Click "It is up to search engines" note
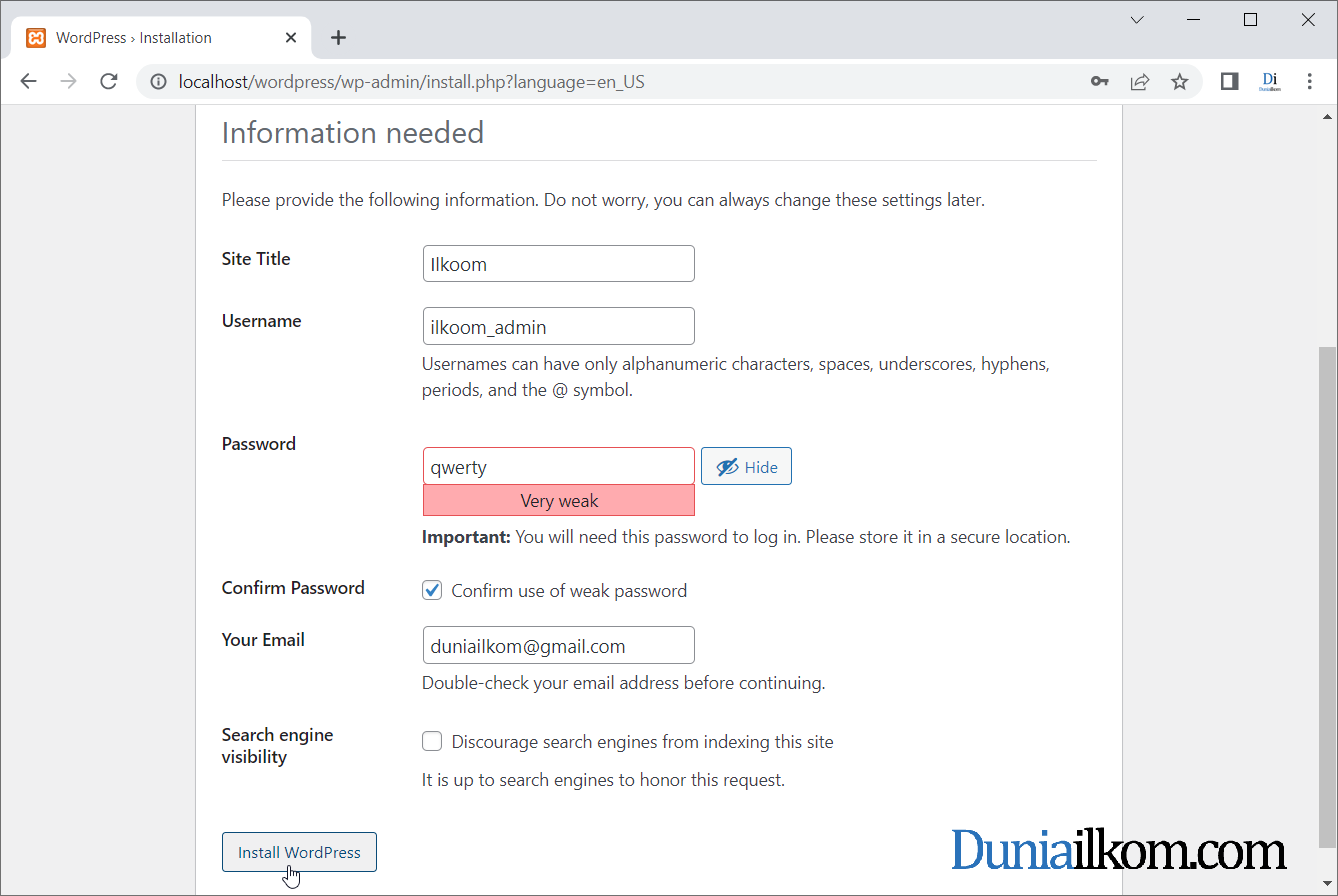1338x896 pixels. (603, 780)
